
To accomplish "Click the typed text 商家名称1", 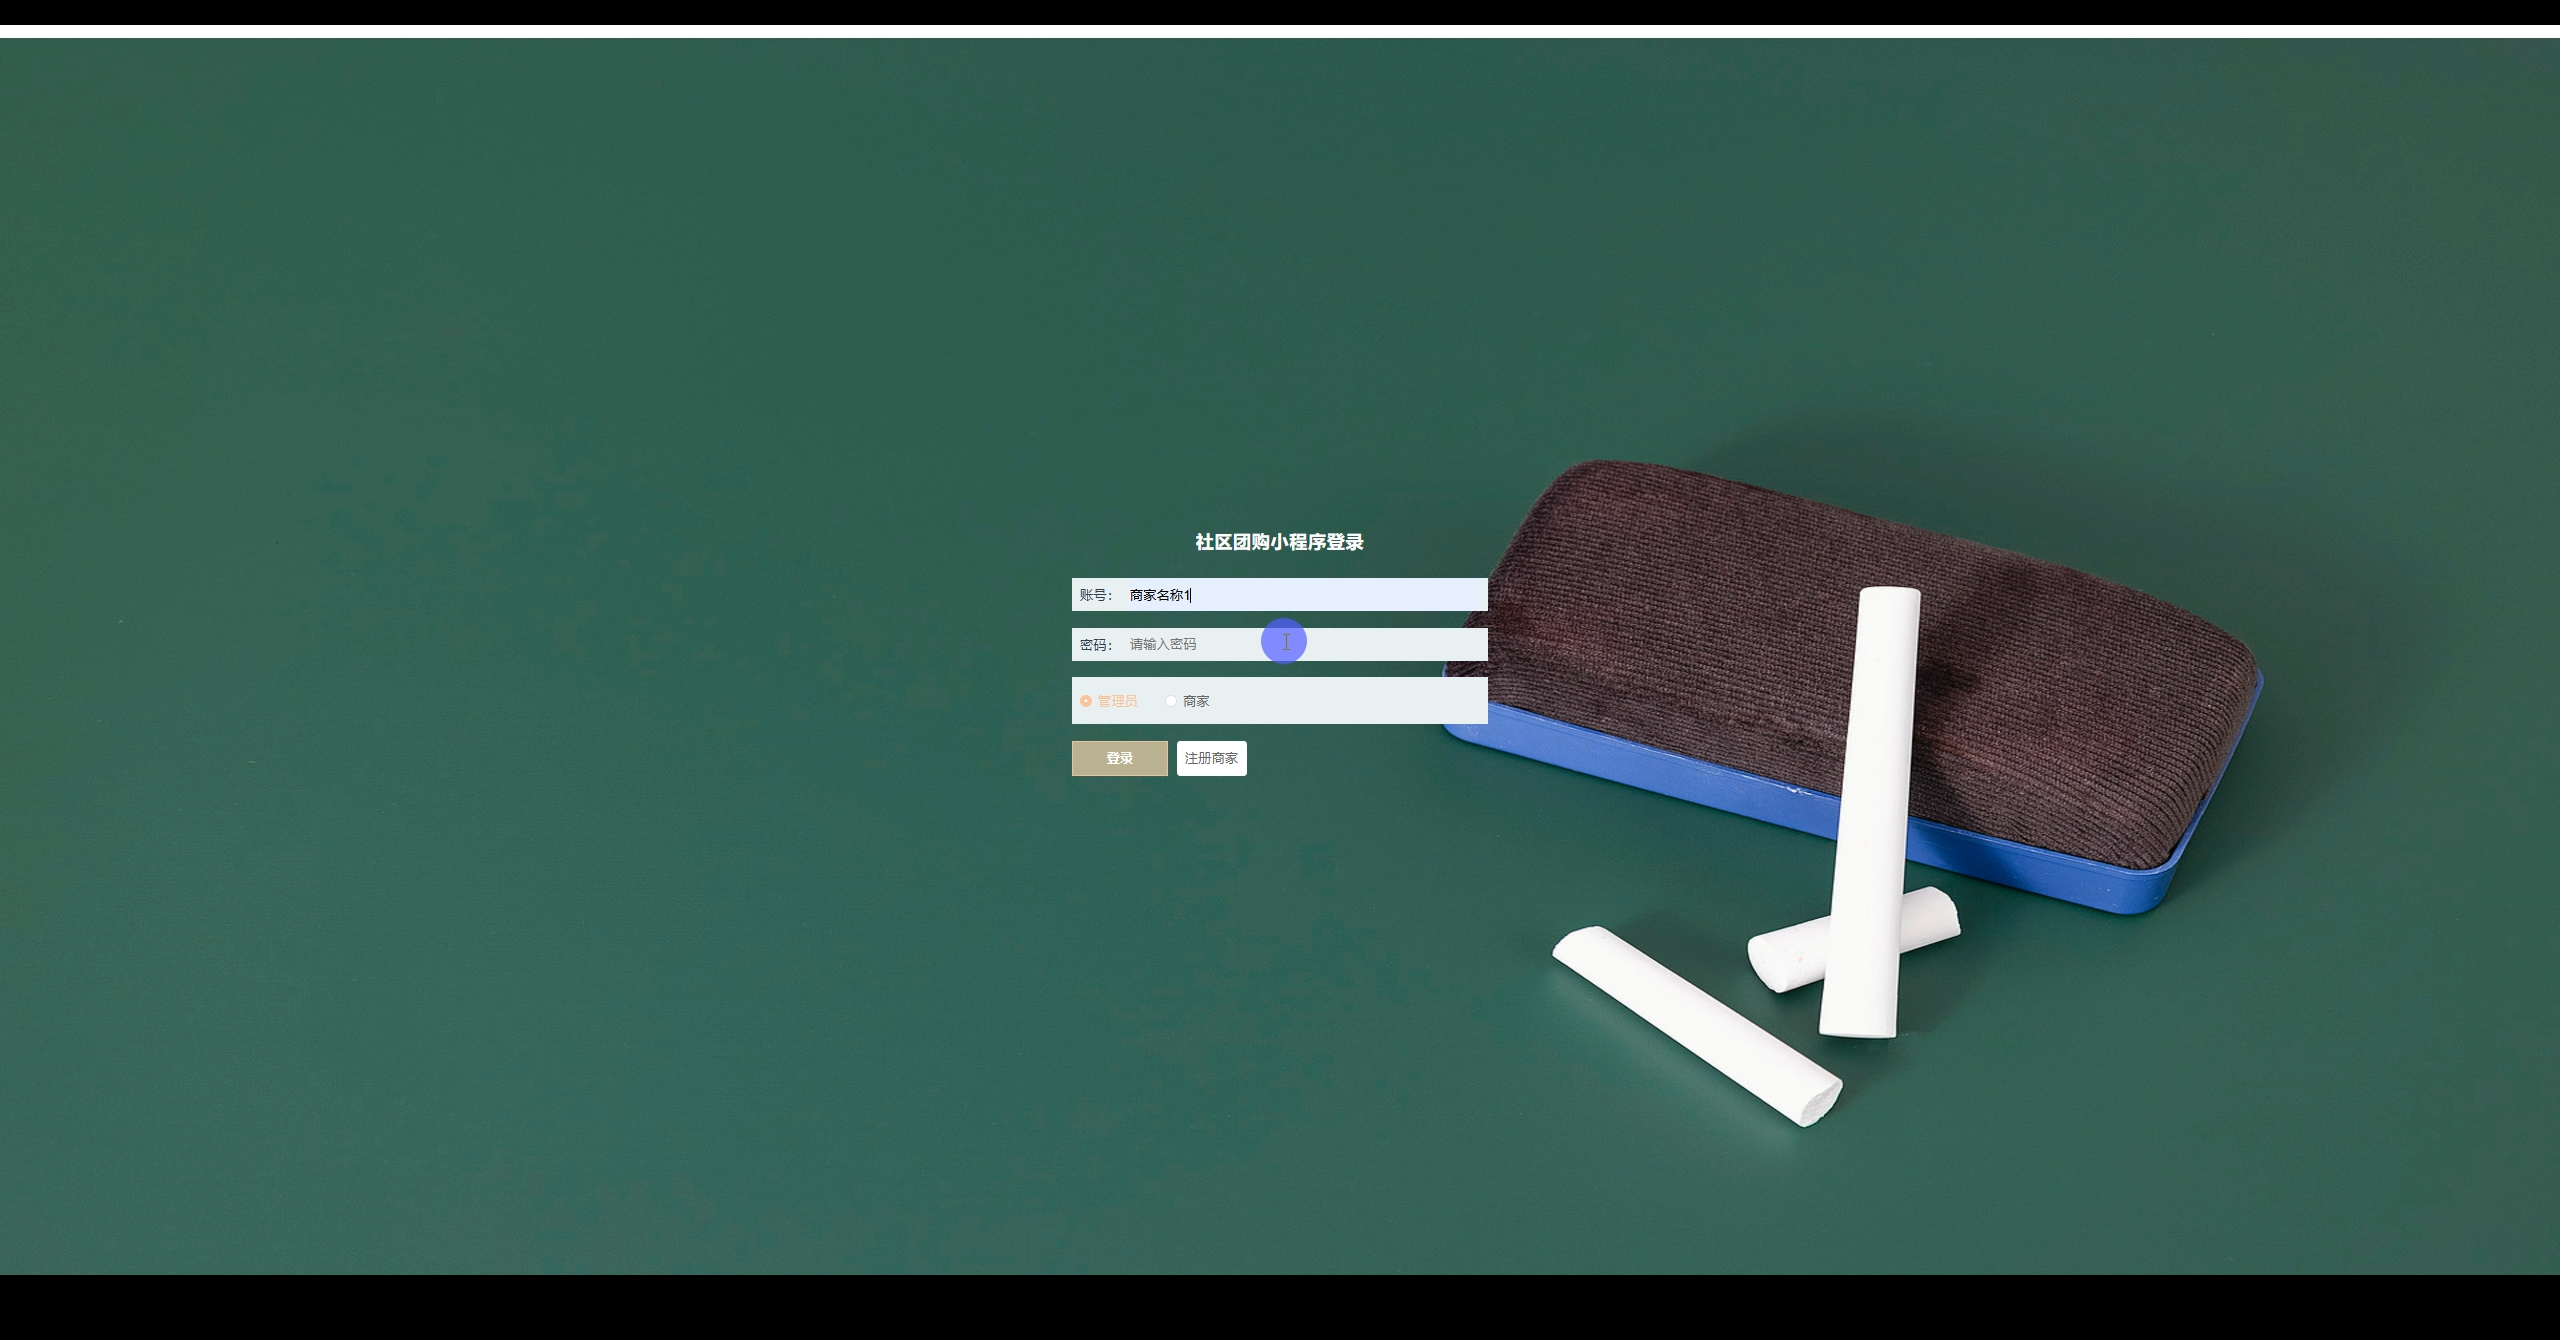I will 1159,595.
